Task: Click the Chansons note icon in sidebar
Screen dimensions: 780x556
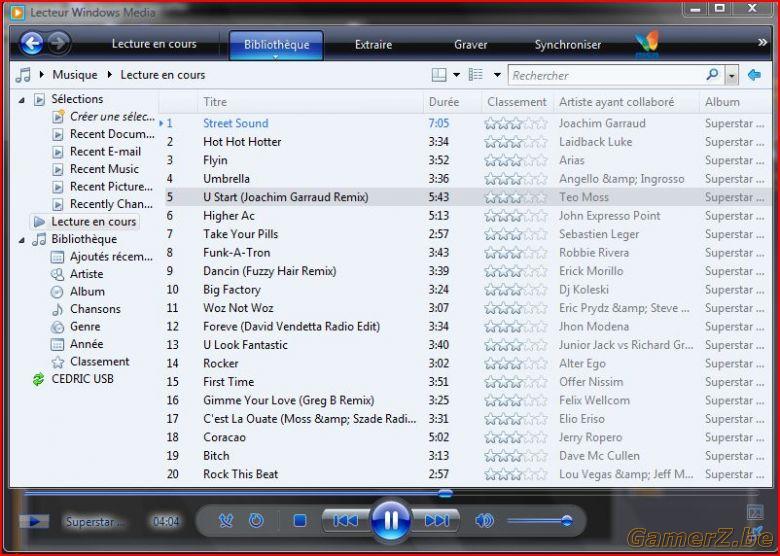Action: coord(58,309)
